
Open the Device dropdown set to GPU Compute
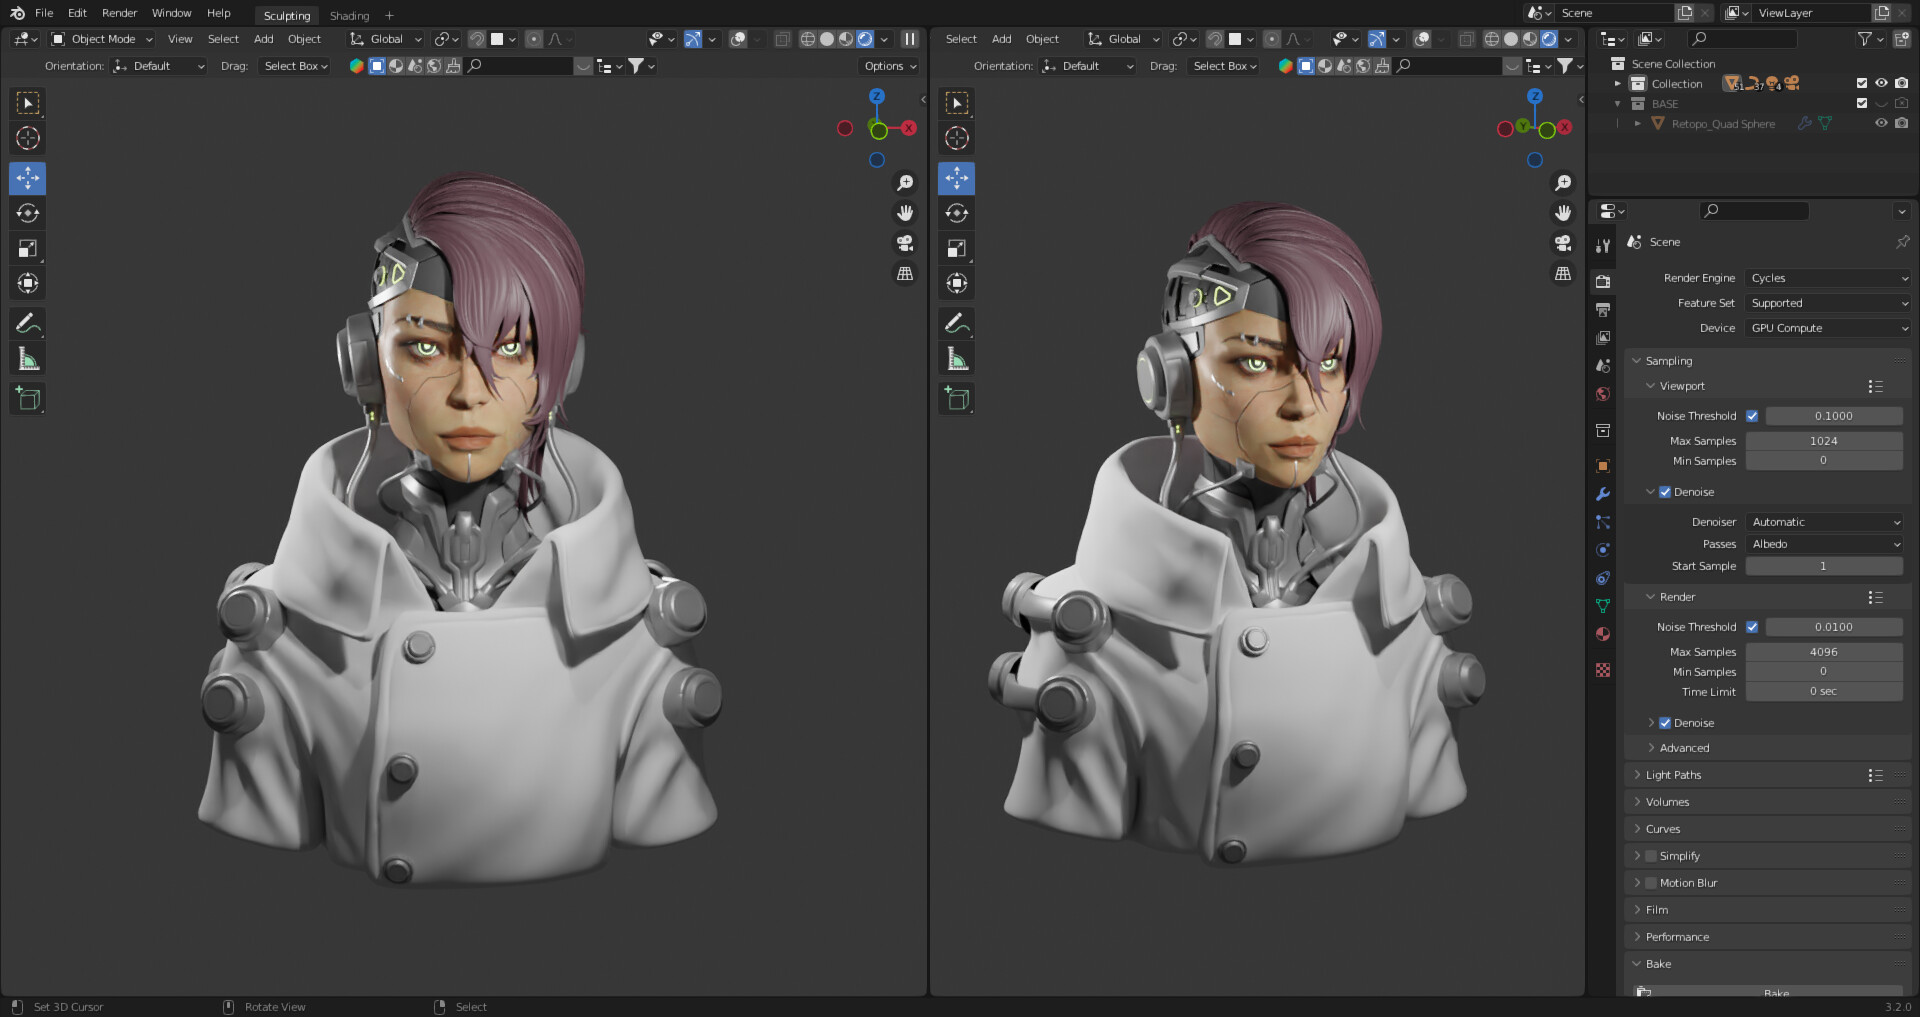1827,328
